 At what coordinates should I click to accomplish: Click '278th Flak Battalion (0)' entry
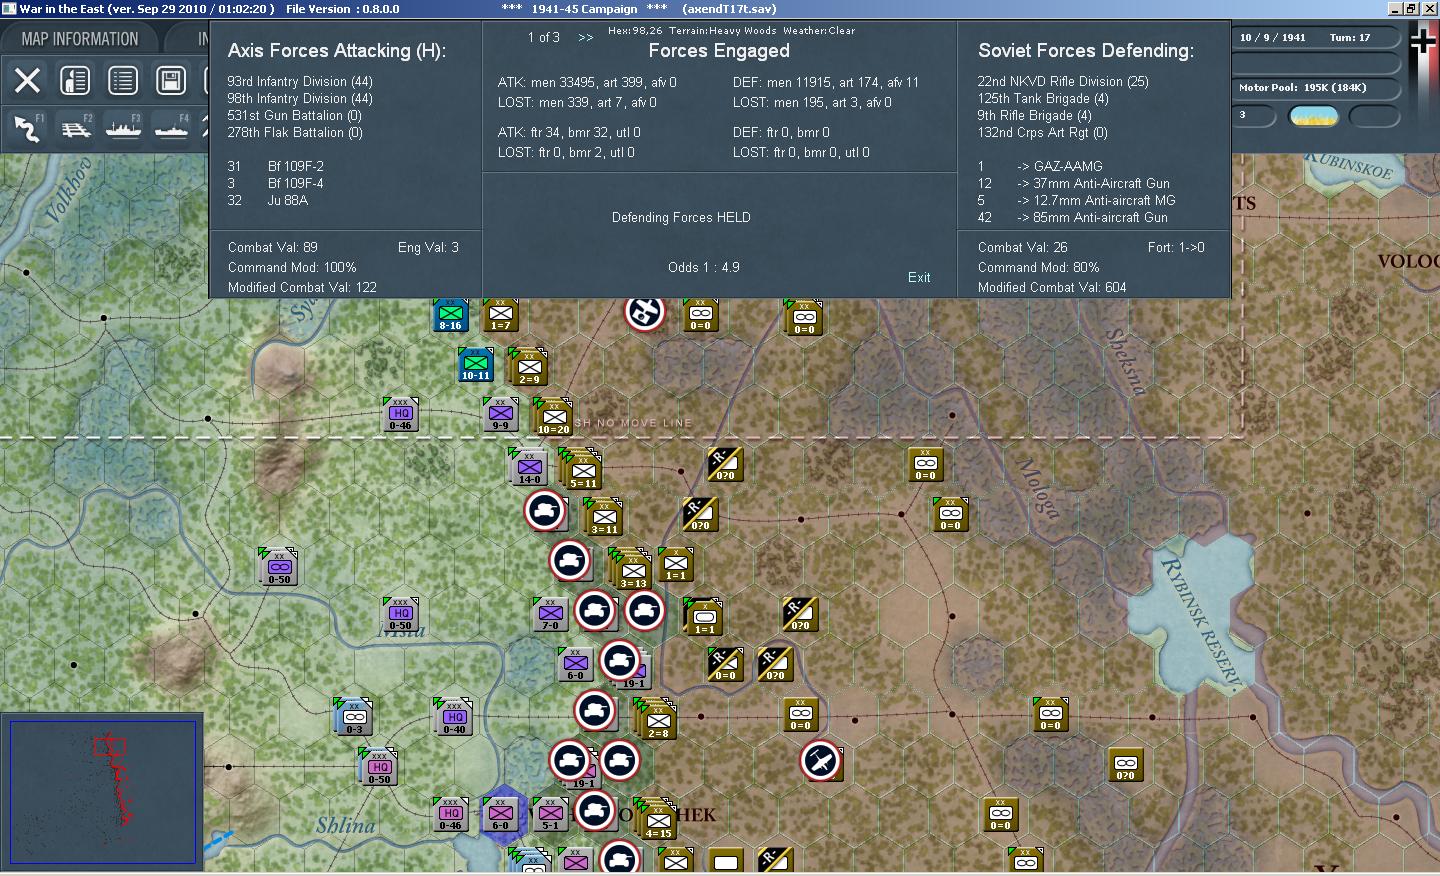pos(295,133)
